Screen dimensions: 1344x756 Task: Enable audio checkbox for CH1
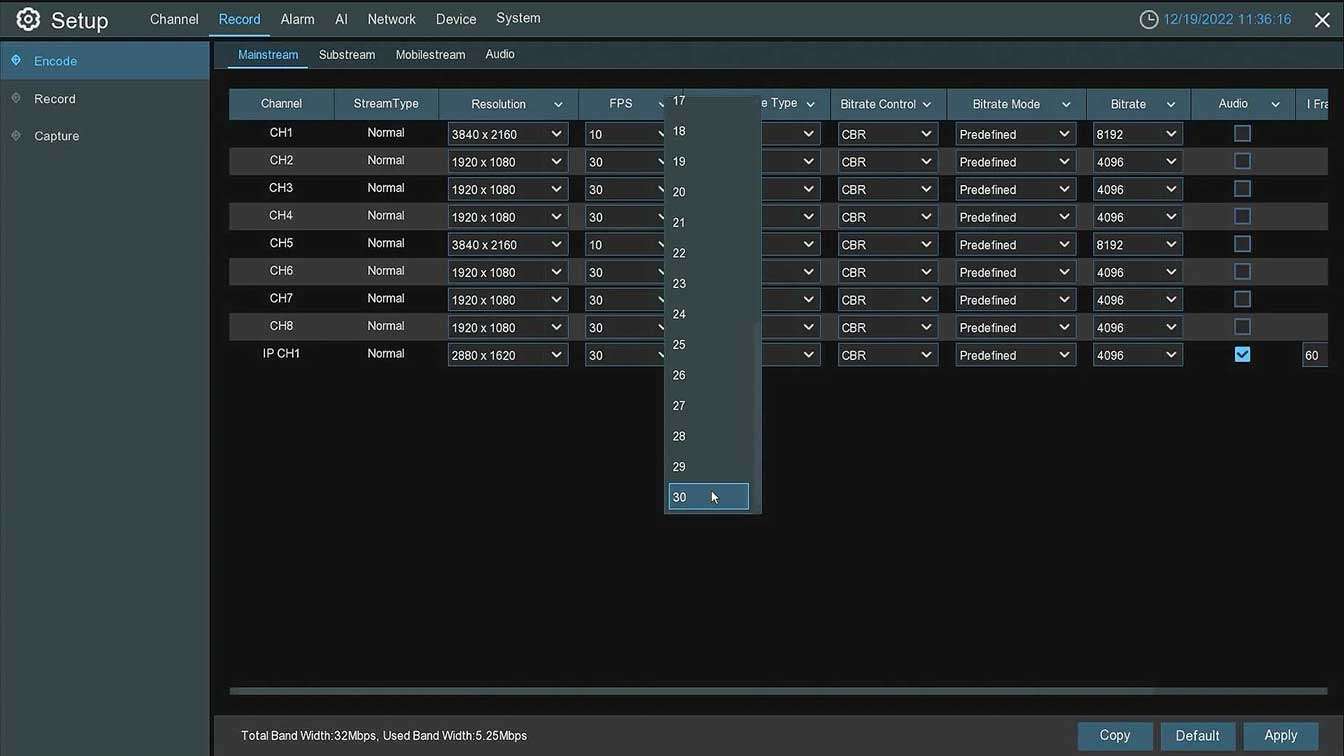[x=1242, y=133]
